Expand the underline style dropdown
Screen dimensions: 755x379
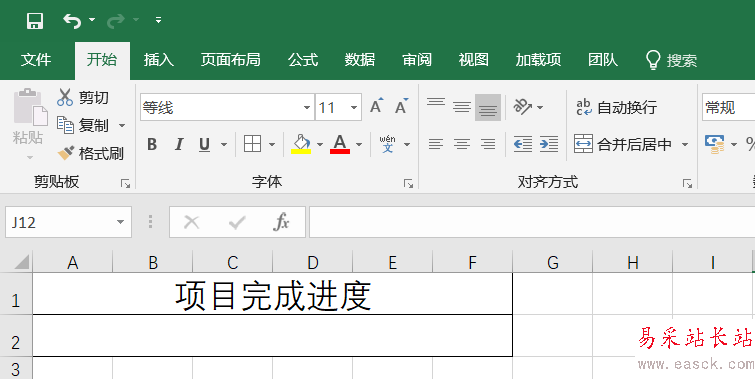[x=224, y=144]
